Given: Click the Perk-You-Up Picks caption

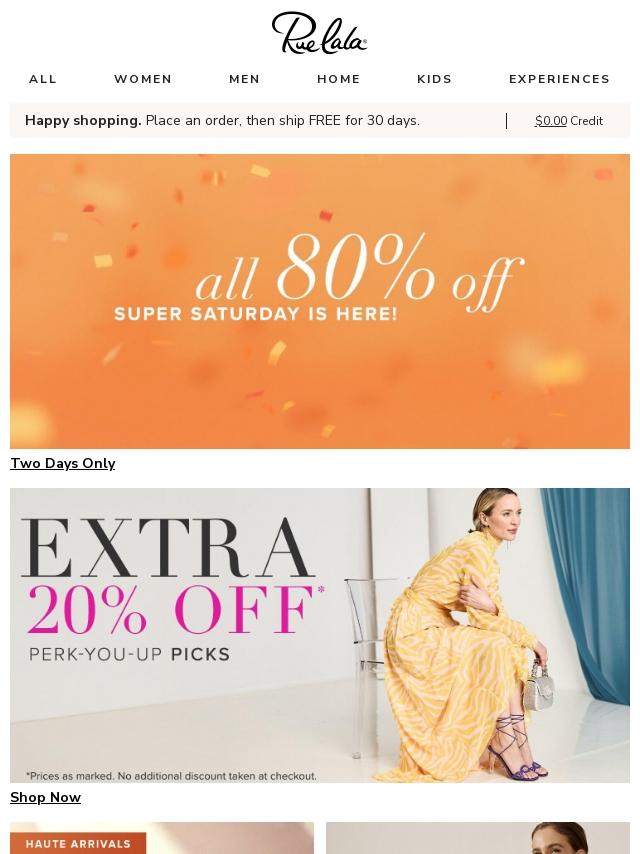Looking at the screenshot, I should [x=129, y=654].
